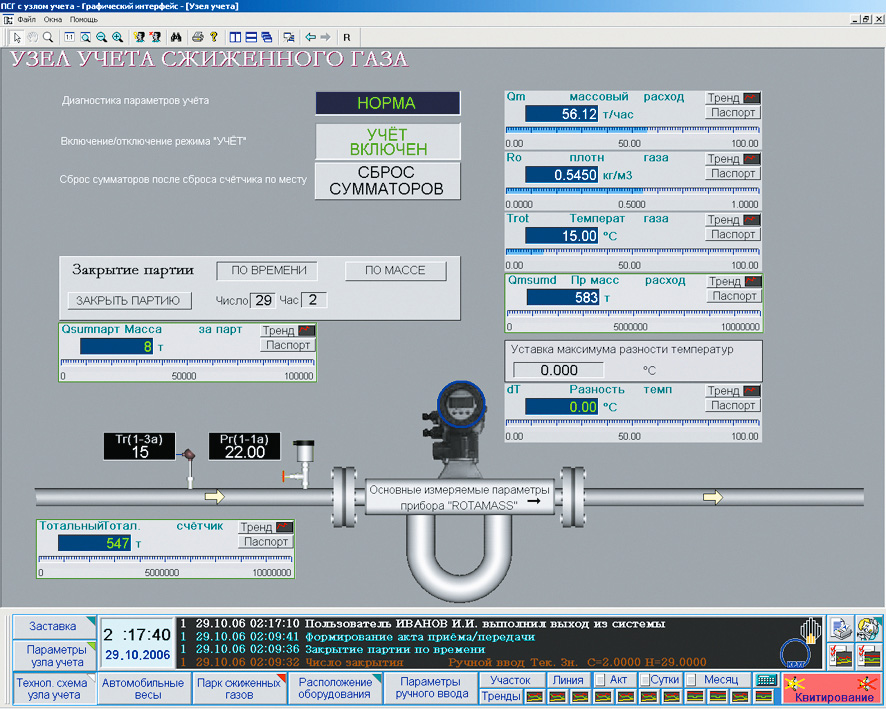This screenshot has height=709, width=886.
Task: Click the R toolbar button
Action: (x=346, y=37)
